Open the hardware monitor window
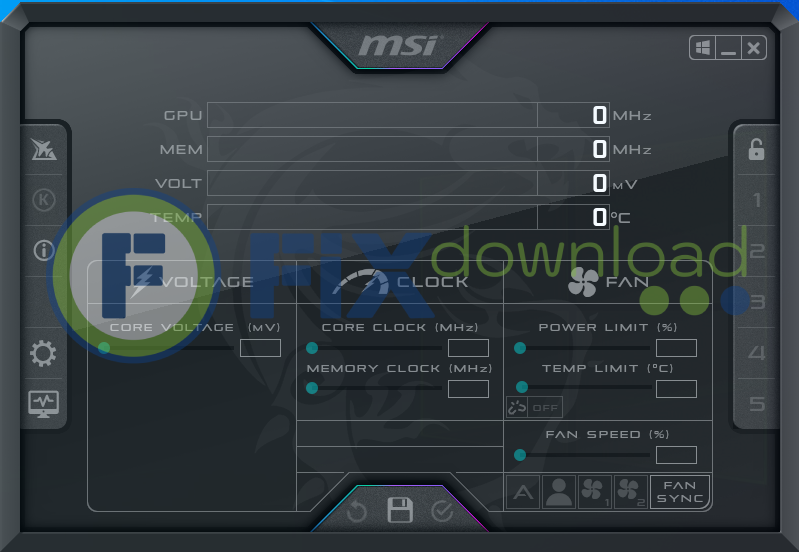The image size is (799, 552). [44, 403]
